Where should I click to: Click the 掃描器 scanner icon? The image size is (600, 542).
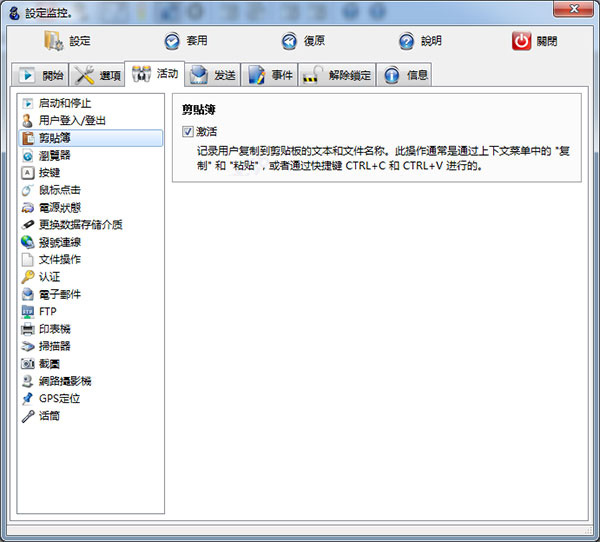[x=28, y=346]
